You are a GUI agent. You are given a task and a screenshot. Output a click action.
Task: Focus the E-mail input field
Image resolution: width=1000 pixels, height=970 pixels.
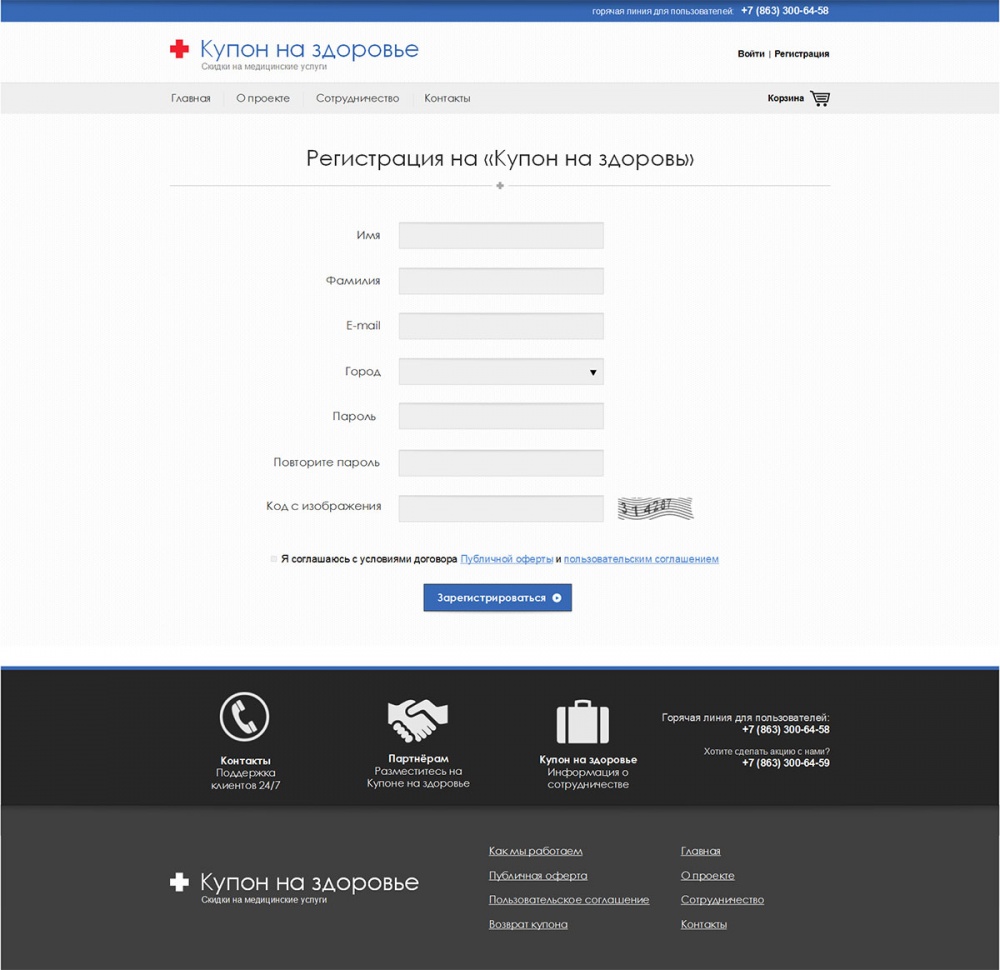(501, 326)
